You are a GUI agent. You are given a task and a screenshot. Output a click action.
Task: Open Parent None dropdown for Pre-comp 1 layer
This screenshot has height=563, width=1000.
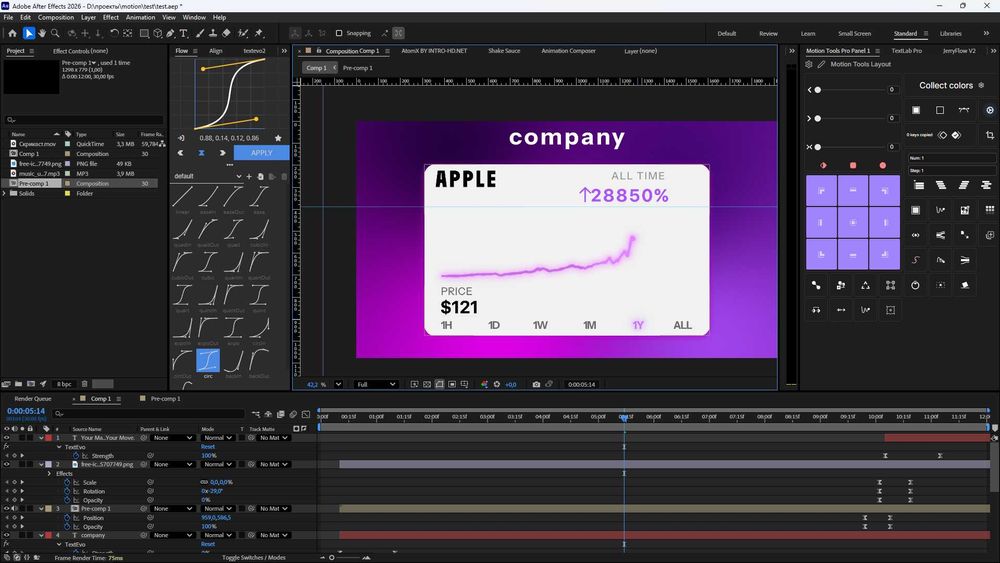point(173,509)
